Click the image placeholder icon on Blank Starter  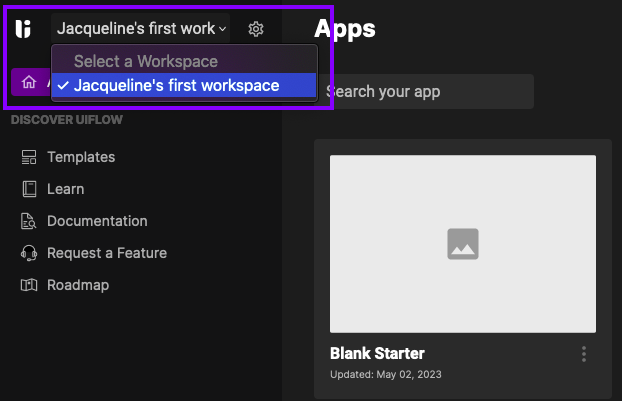click(463, 244)
